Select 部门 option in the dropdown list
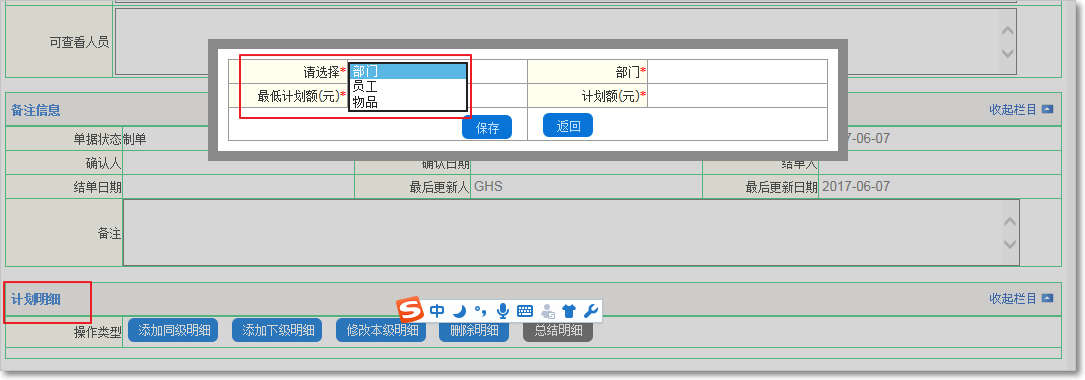 (408, 71)
